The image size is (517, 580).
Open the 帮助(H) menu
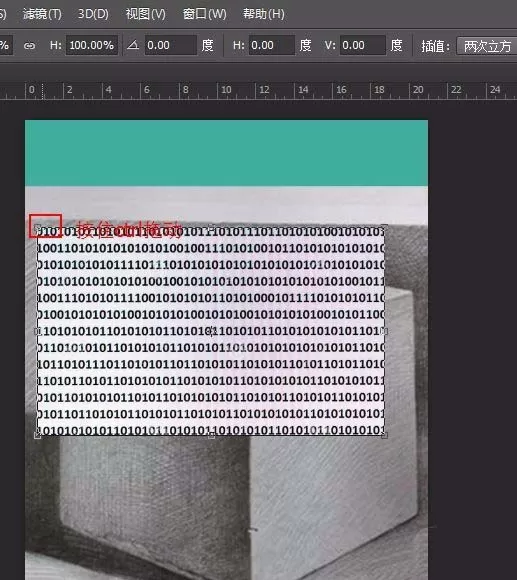point(263,14)
